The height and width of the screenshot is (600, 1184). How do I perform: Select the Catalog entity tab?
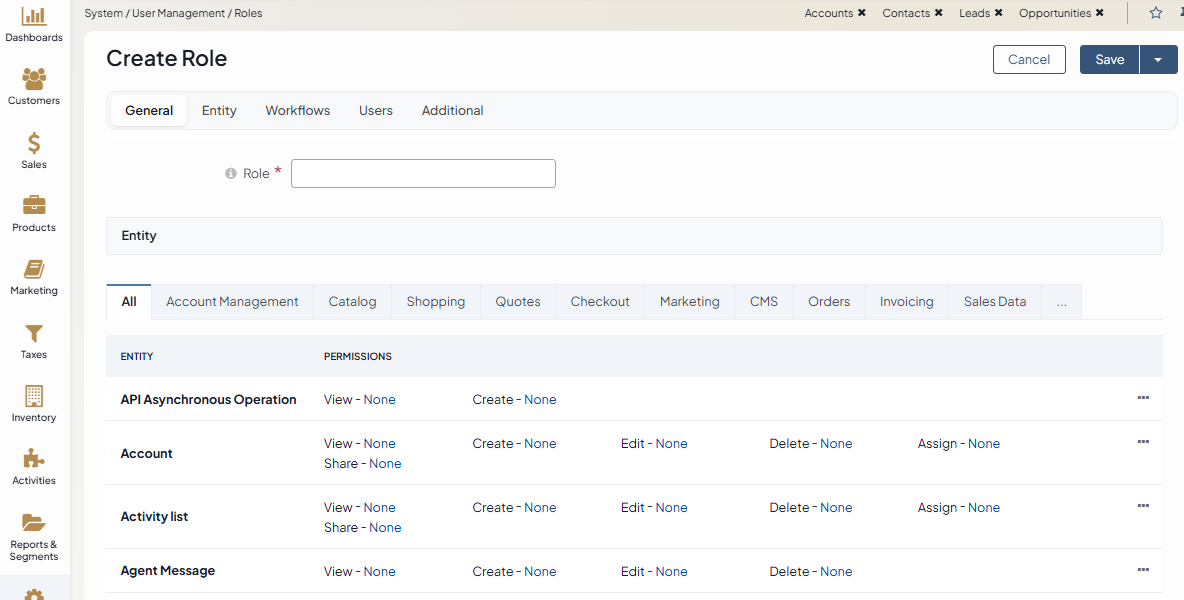[352, 302]
